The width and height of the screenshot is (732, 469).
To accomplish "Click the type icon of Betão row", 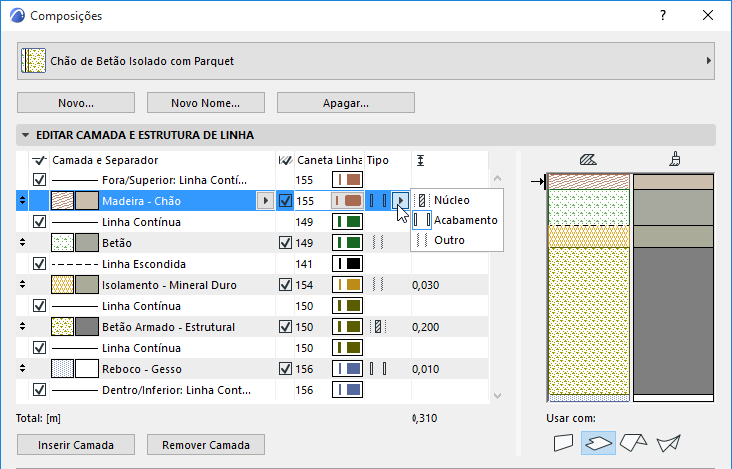I will pyautogui.click(x=378, y=242).
